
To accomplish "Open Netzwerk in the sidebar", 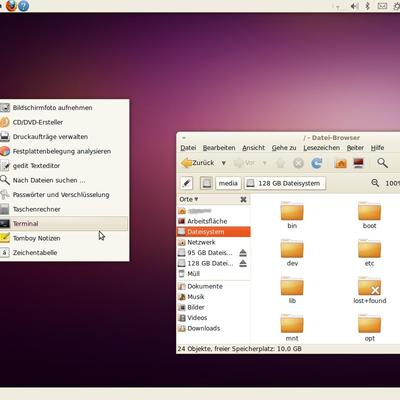I will tap(213, 242).
